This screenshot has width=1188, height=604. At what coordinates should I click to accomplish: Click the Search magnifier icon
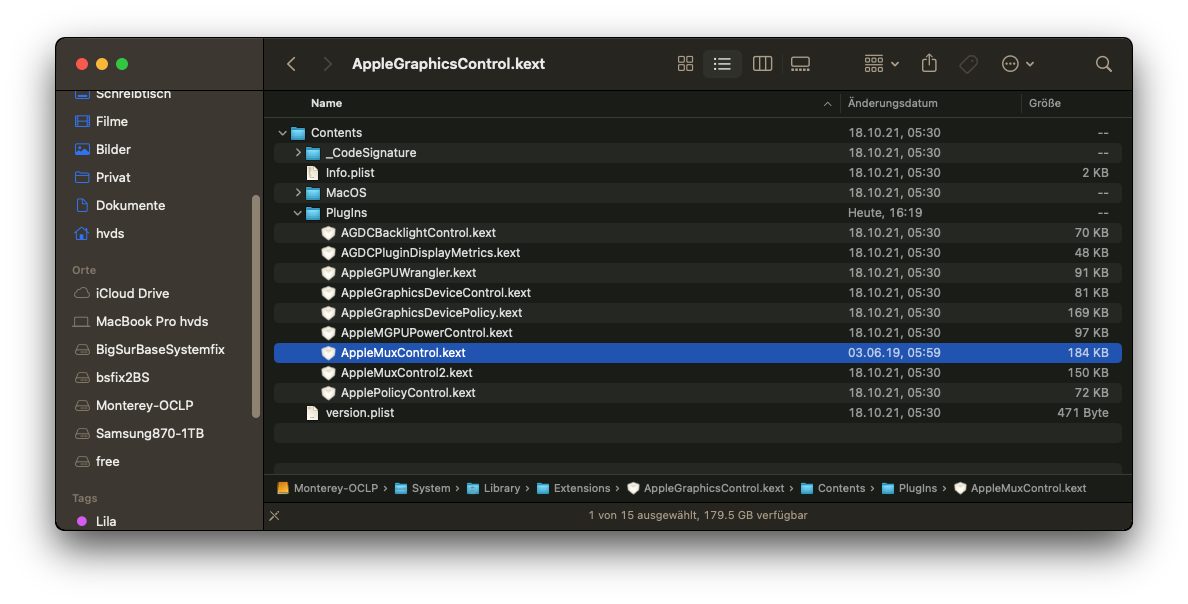pos(1104,64)
